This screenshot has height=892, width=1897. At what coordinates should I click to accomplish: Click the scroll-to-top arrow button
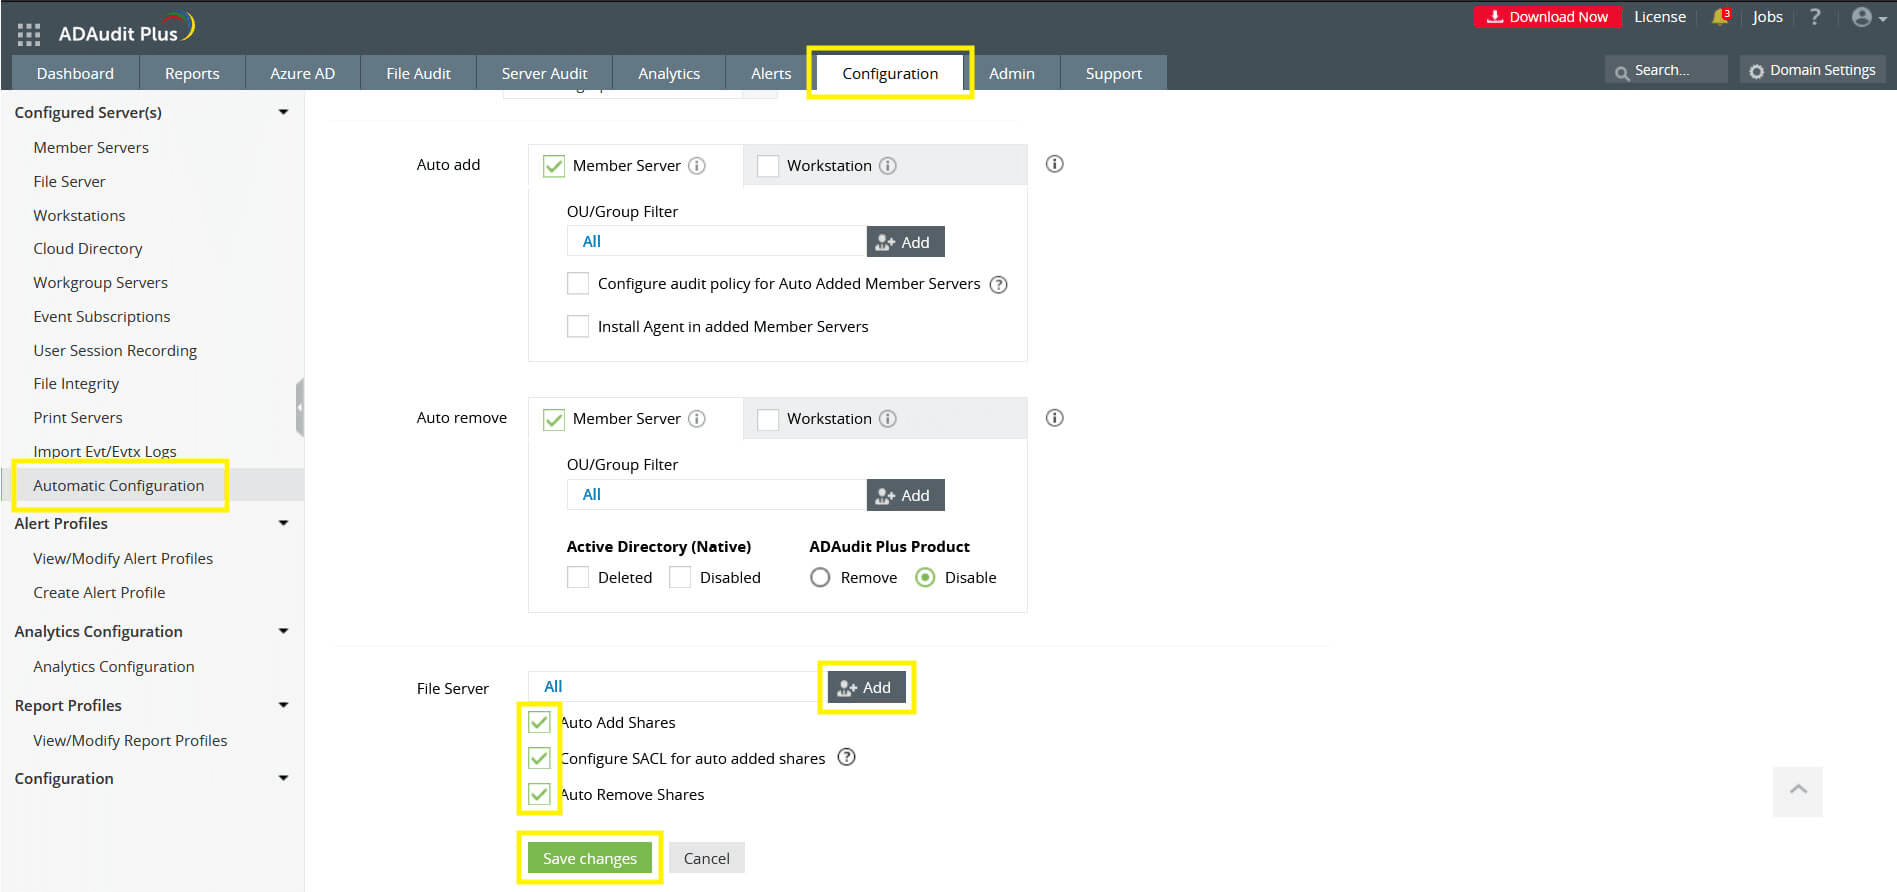pyautogui.click(x=1798, y=791)
